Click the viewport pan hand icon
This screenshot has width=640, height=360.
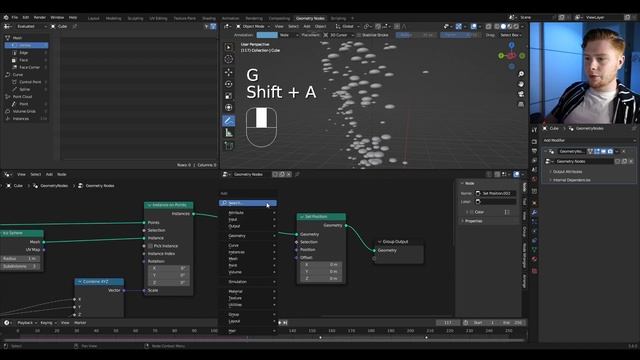coord(521,84)
